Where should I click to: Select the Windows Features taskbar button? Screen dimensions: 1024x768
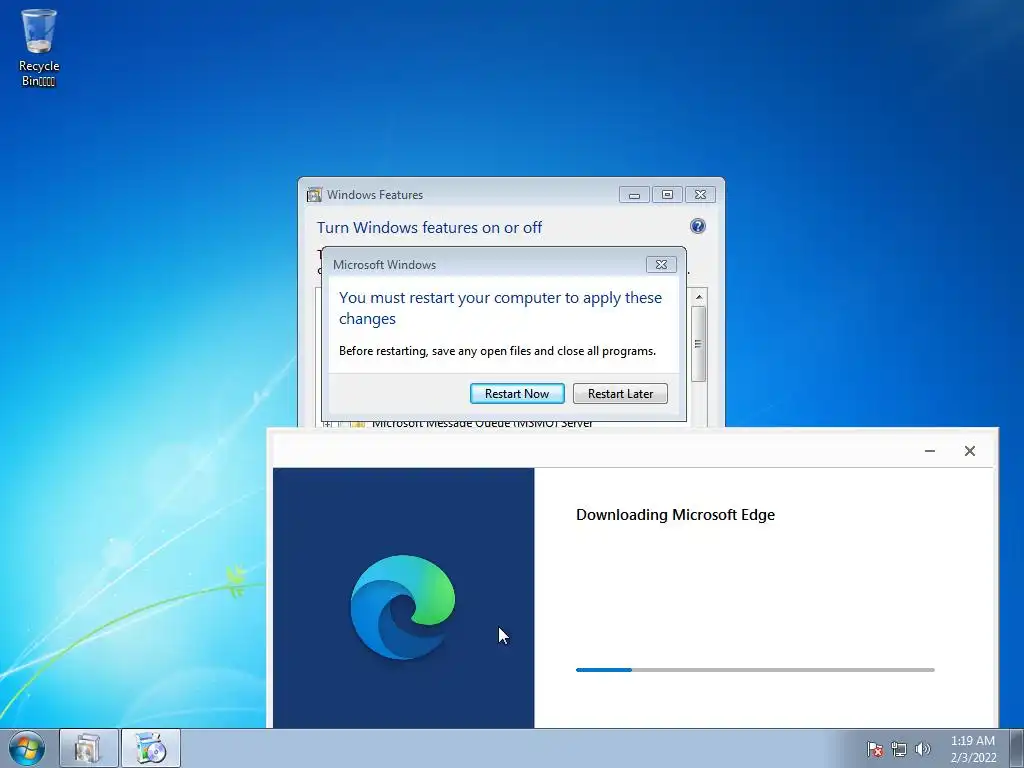[x=89, y=748]
